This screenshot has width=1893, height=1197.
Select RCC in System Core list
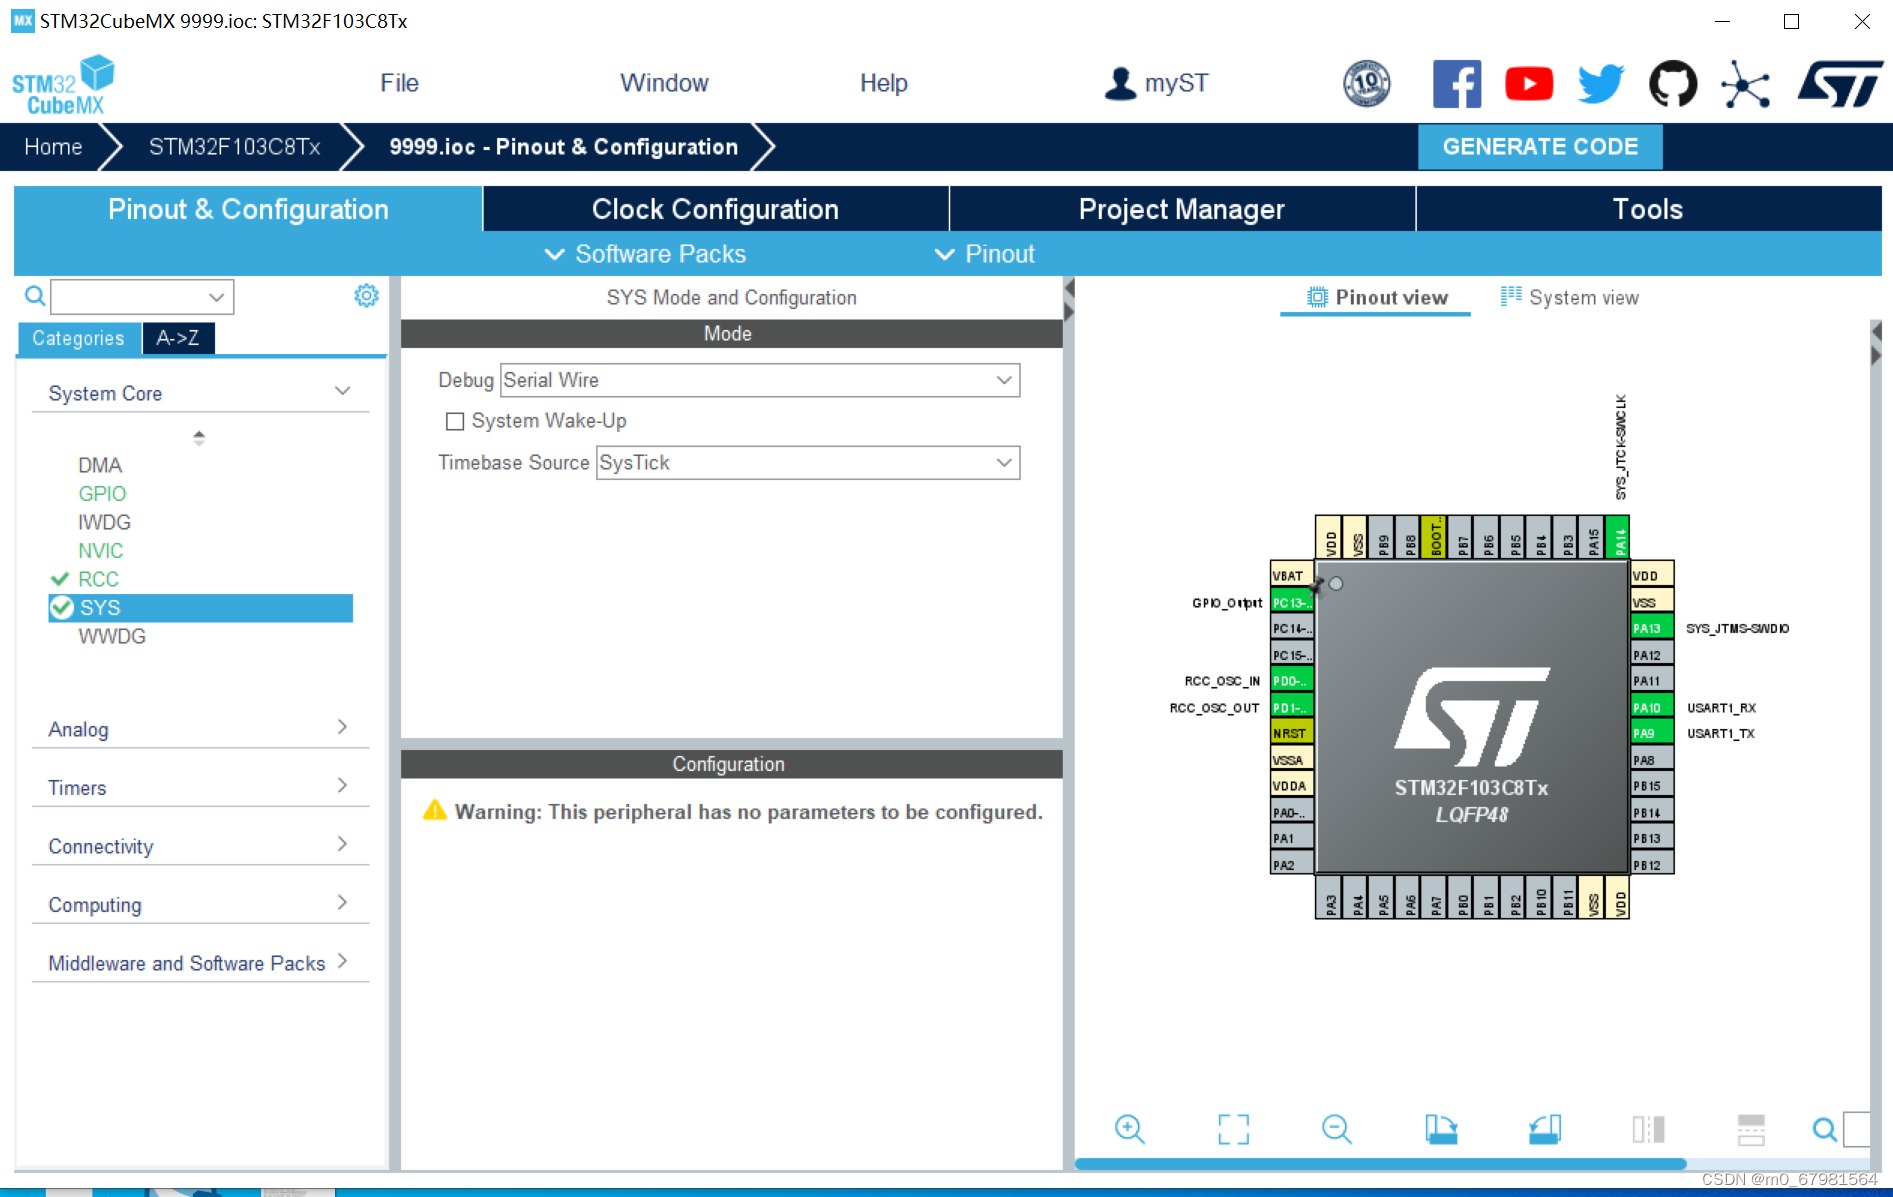pos(98,579)
